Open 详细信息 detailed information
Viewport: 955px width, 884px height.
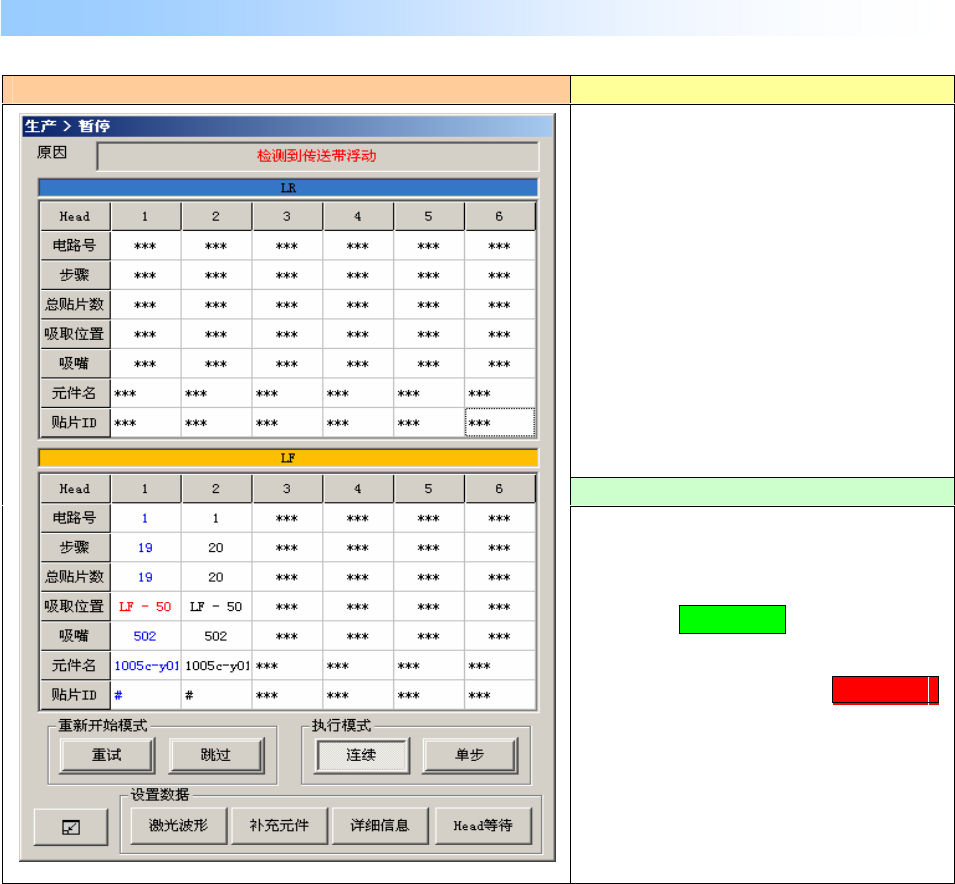380,826
